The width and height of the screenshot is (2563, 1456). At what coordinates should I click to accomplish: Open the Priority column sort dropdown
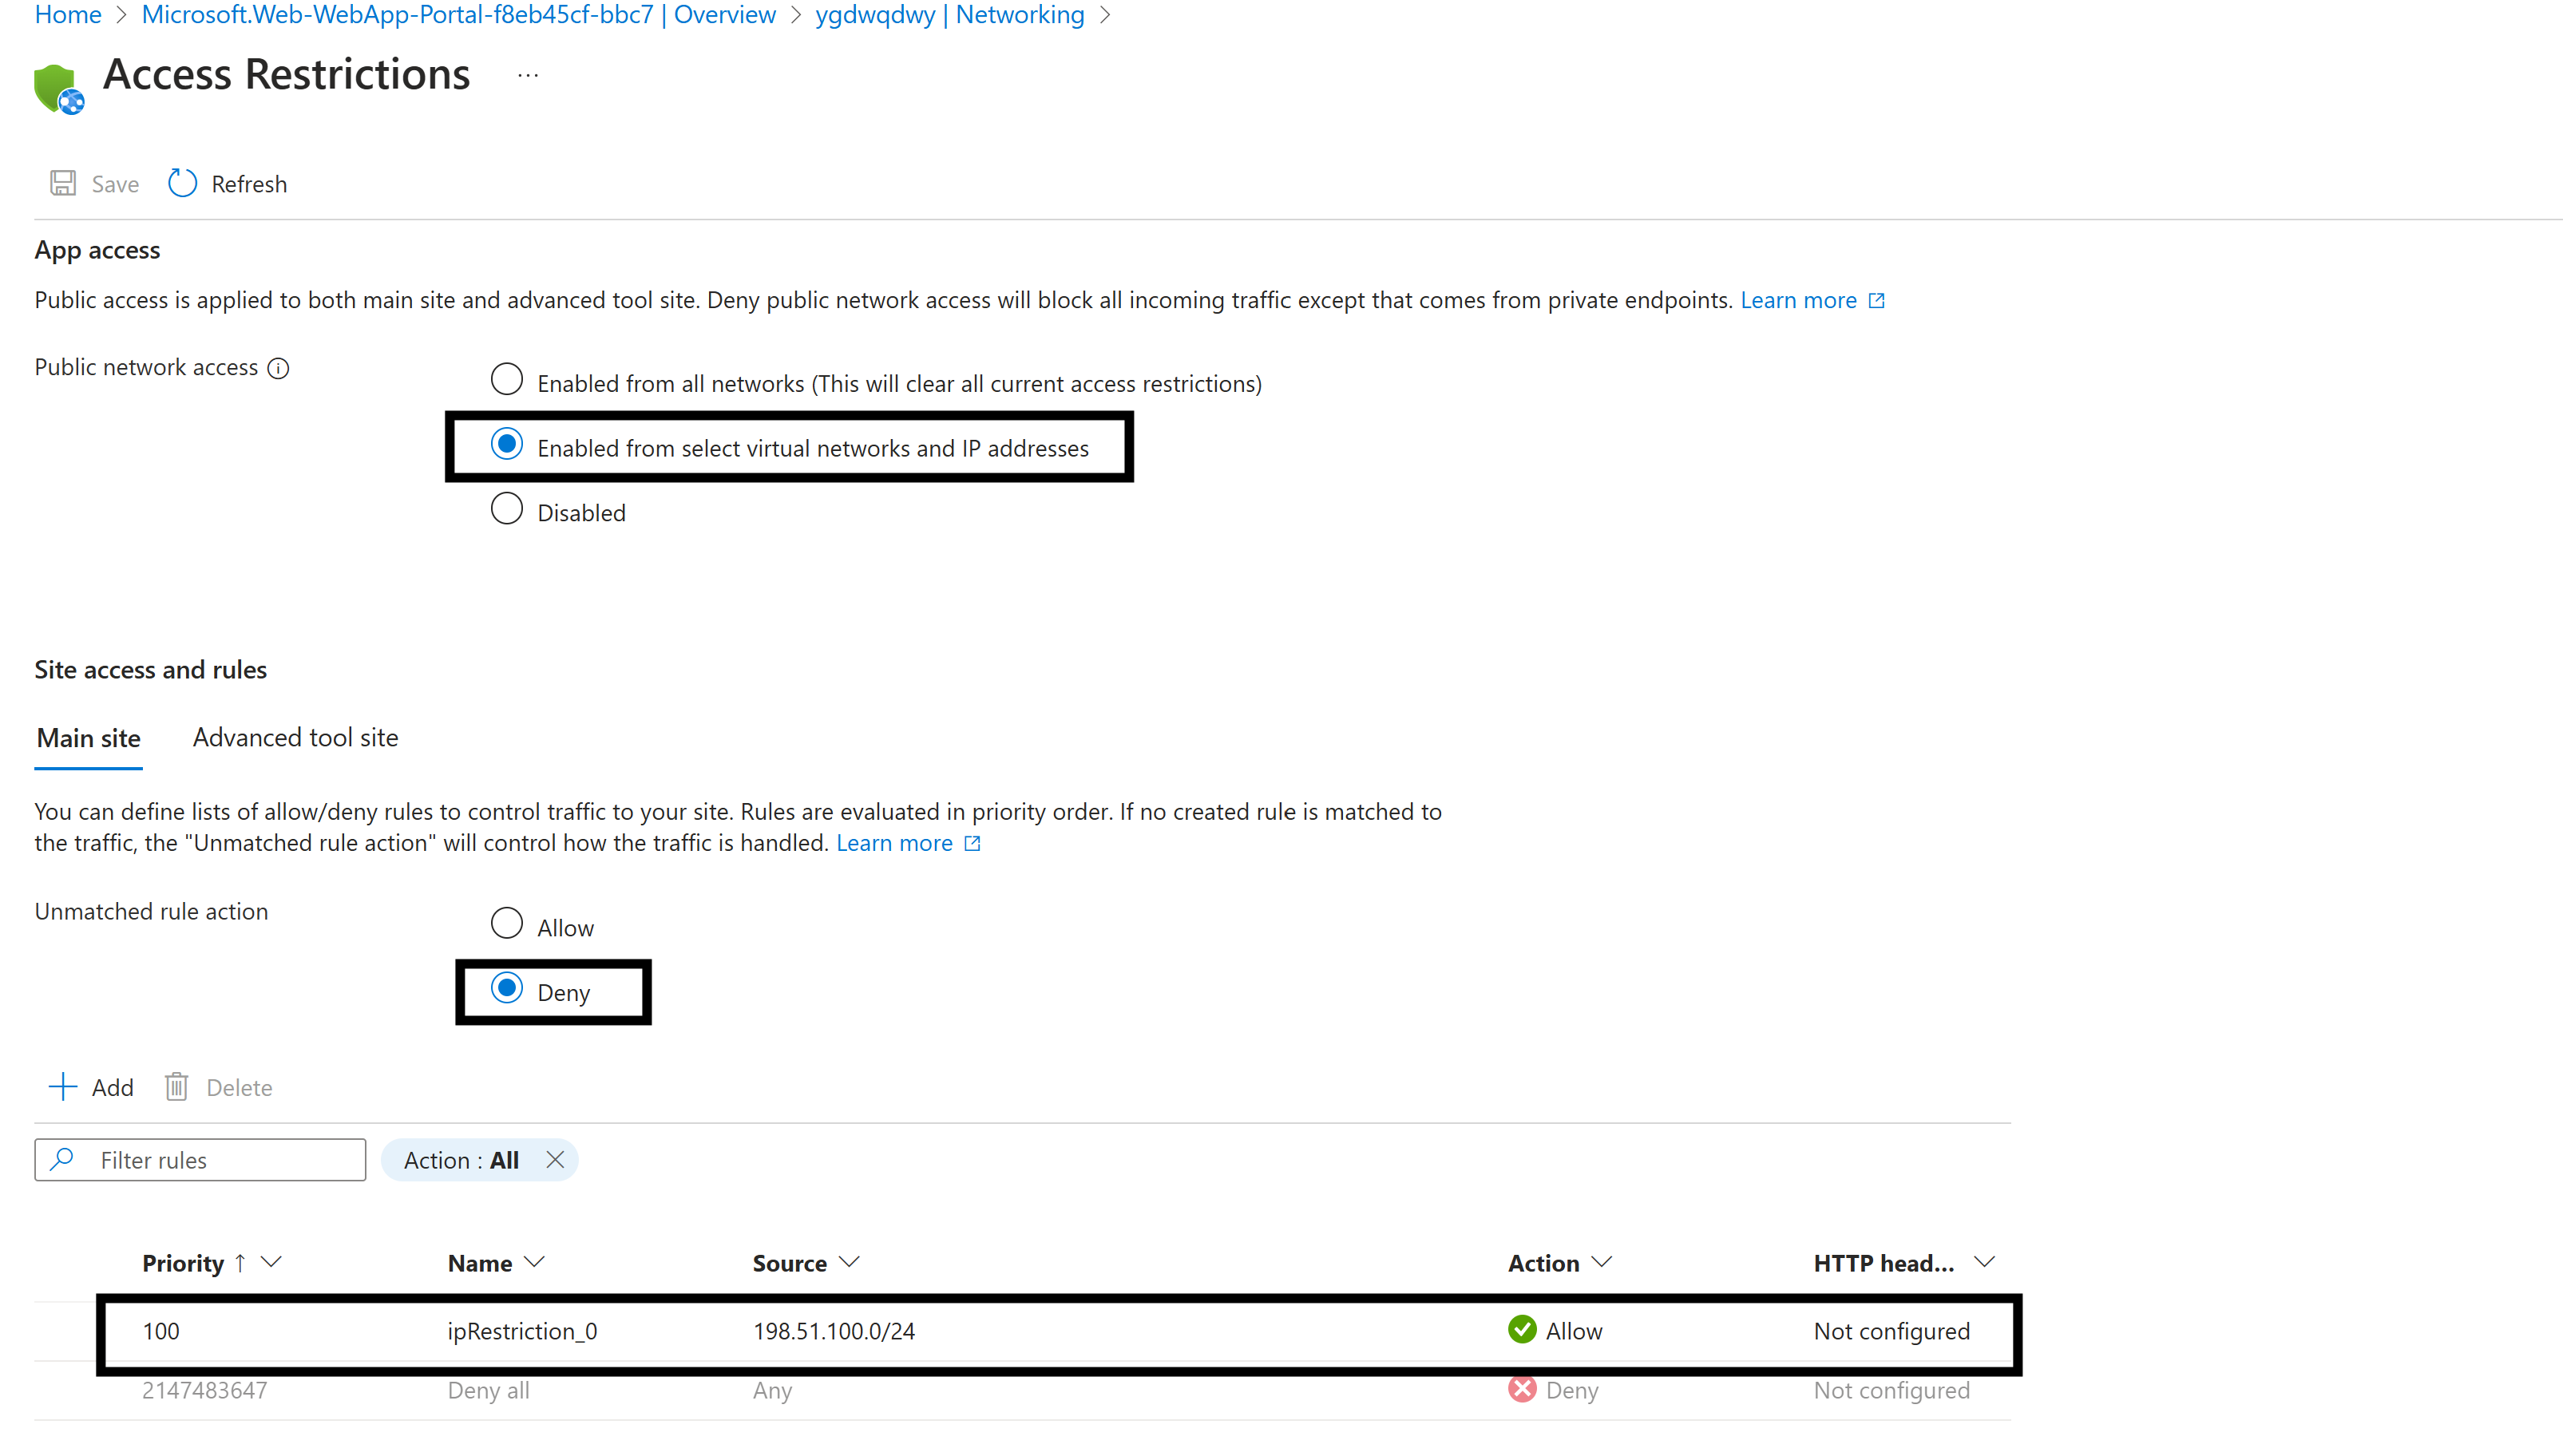pyautogui.click(x=273, y=1262)
